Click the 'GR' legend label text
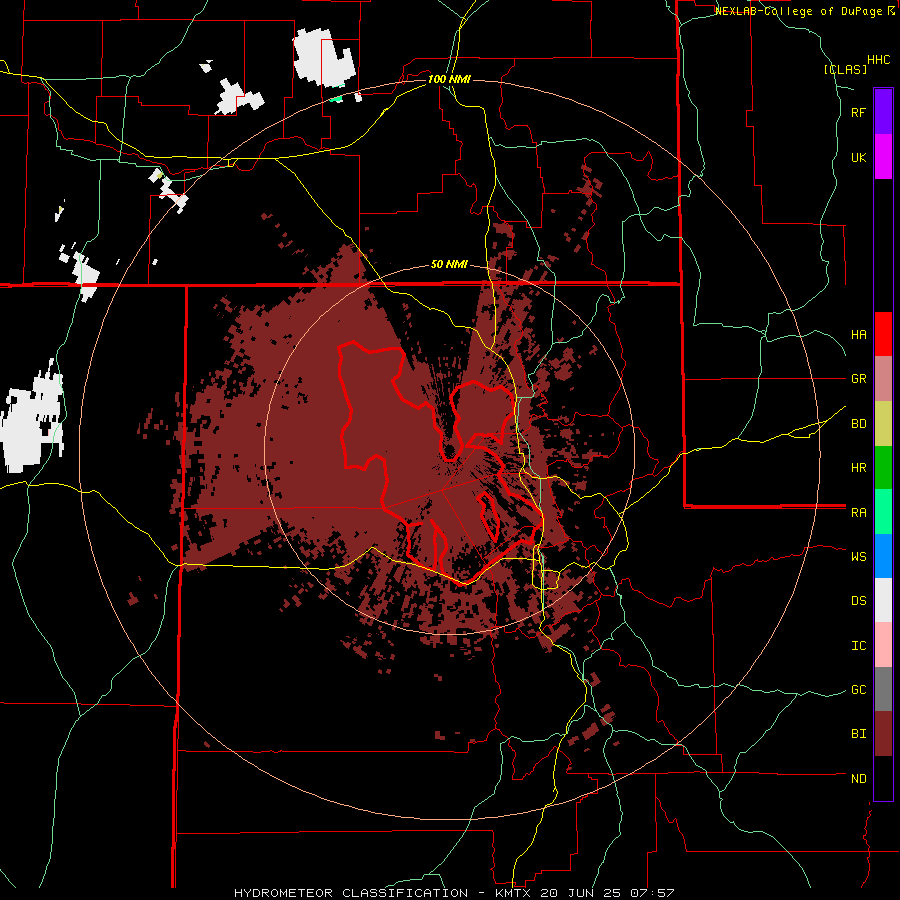This screenshot has height=900, width=900. 858,379
